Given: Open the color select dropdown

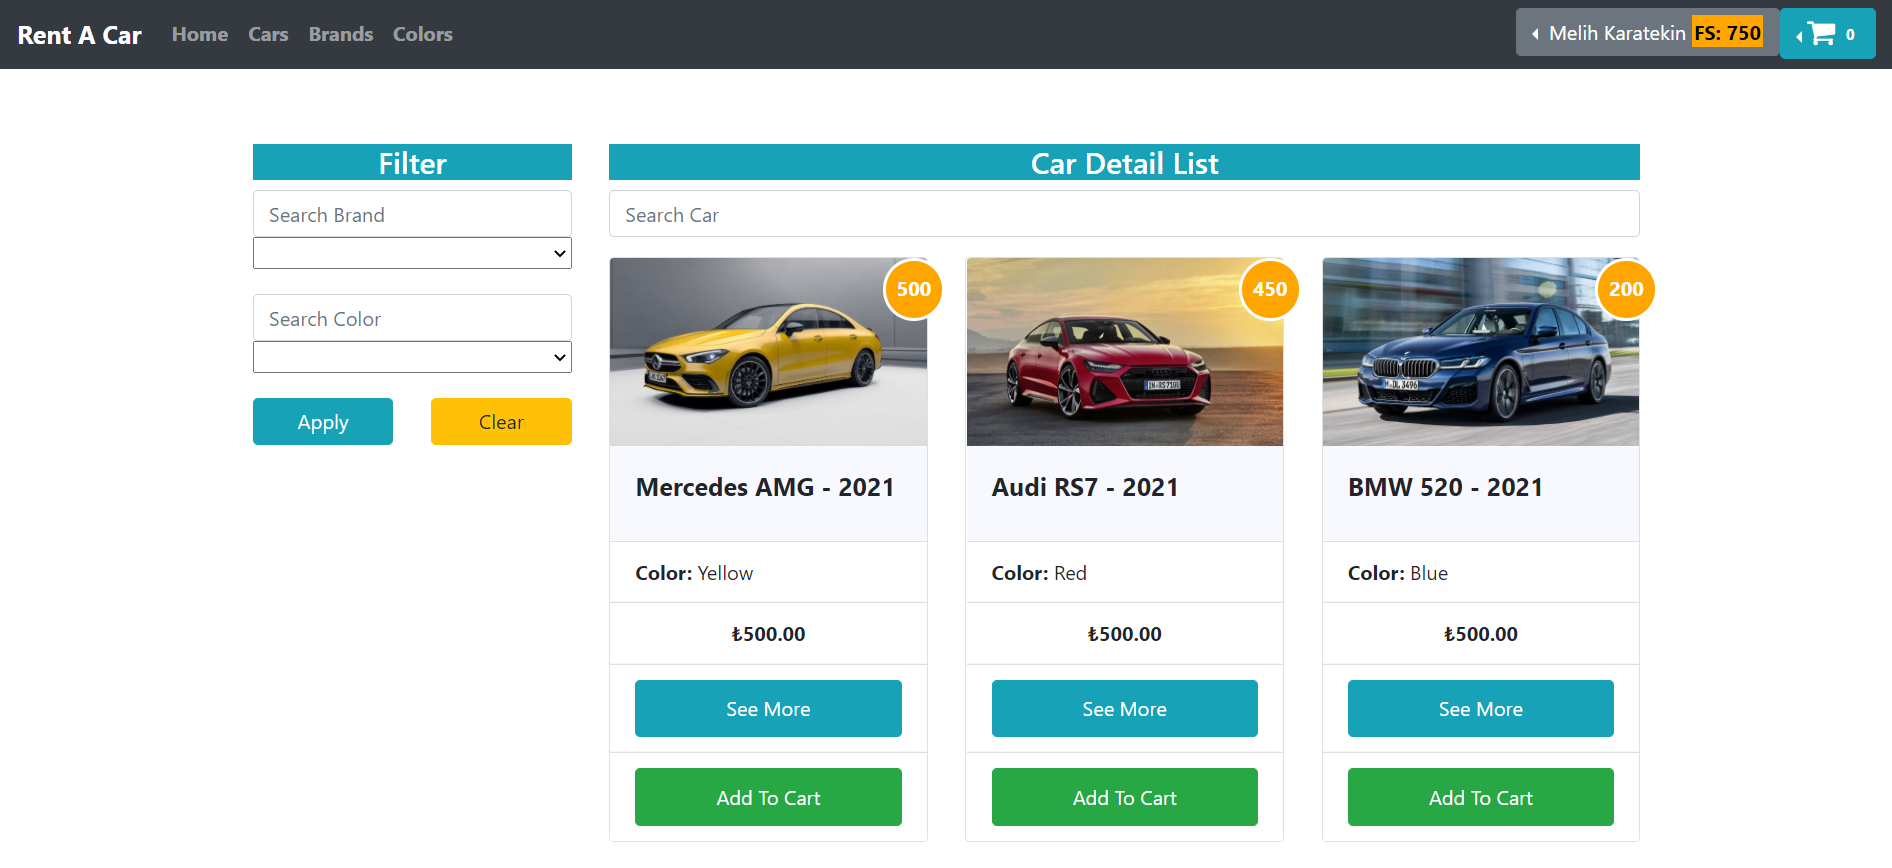Looking at the screenshot, I should [x=412, y=357].
